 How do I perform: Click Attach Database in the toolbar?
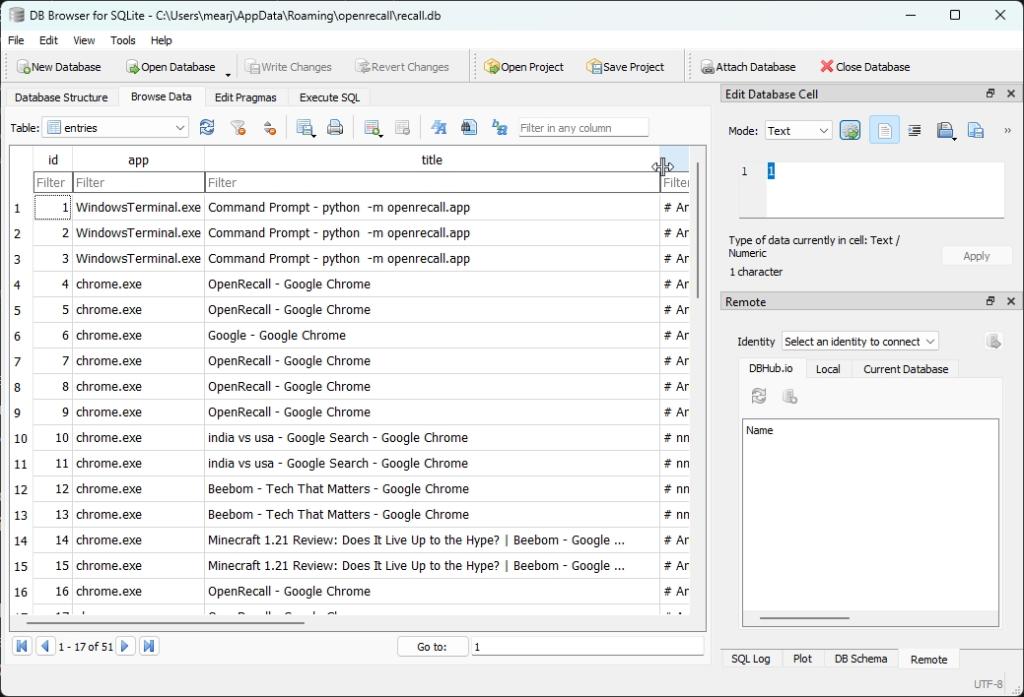coord(748,67)
